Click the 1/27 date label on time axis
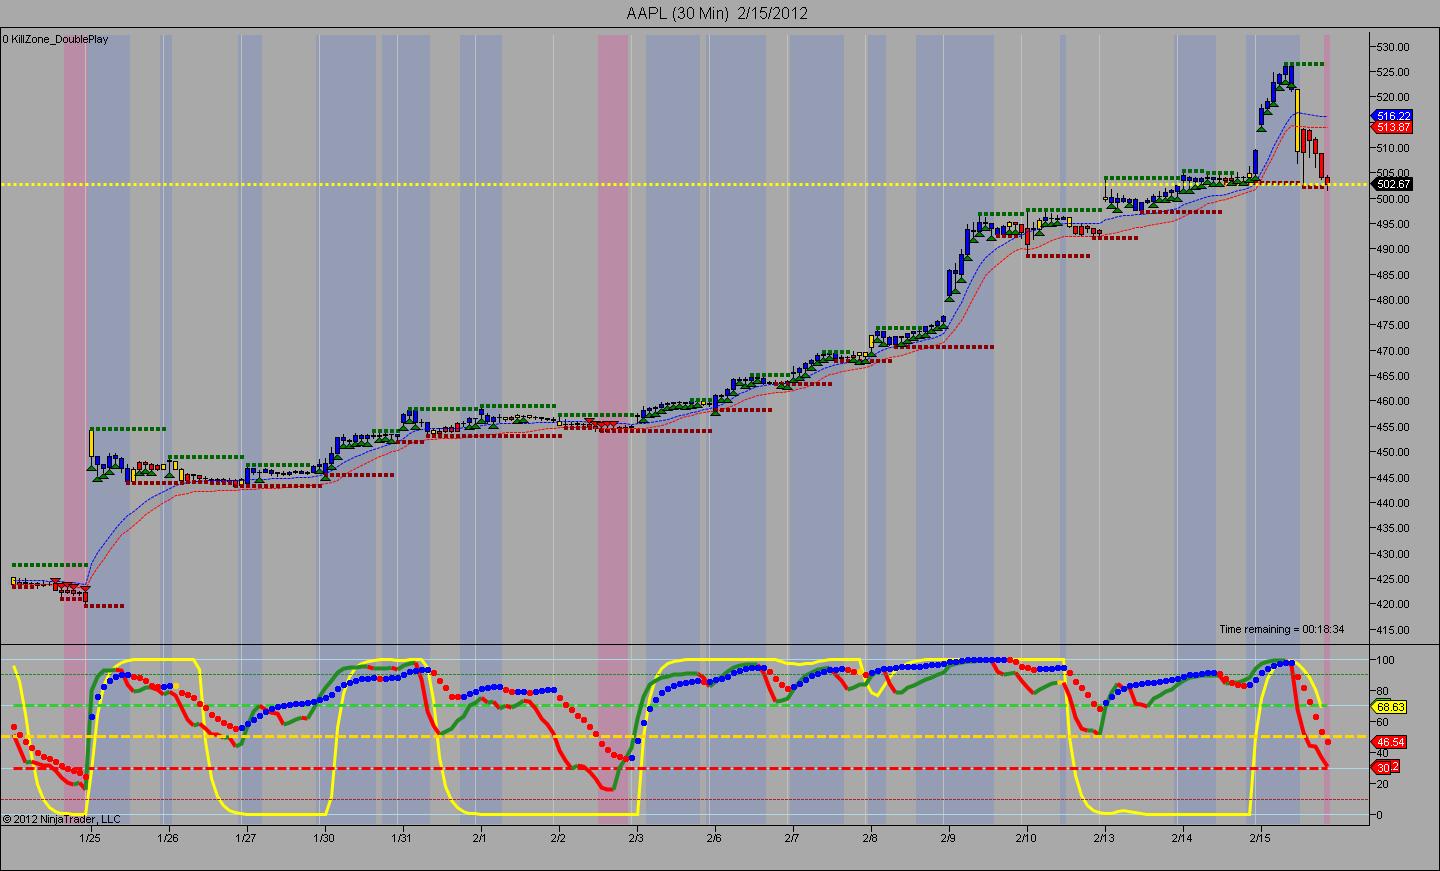The width and height of the screenshot is (1440, 871). (246, 838)
